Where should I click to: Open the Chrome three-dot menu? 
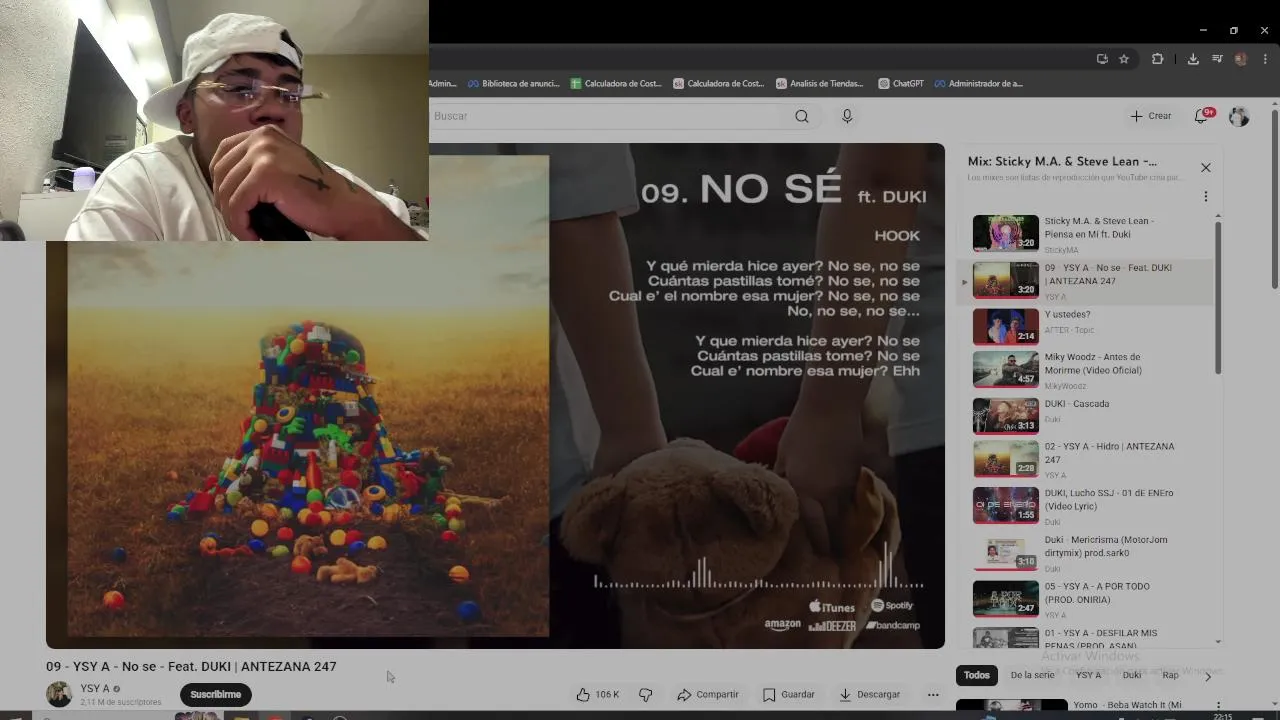pos(1265,59)
